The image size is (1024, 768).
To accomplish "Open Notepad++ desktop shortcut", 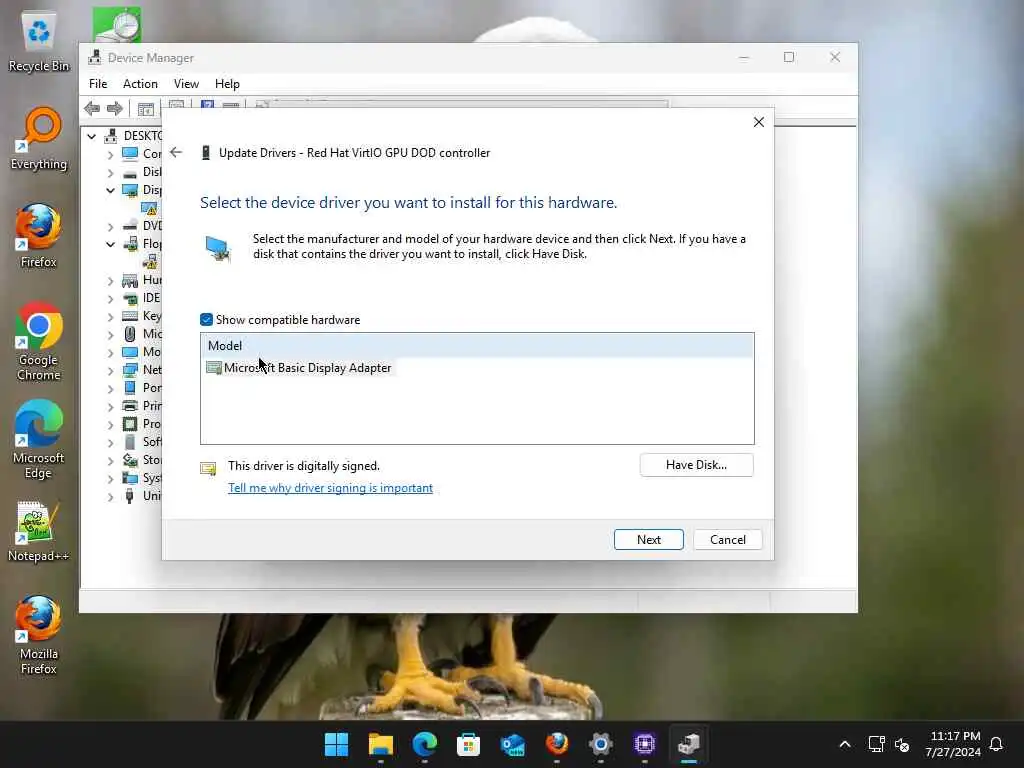I will (39, 531).
